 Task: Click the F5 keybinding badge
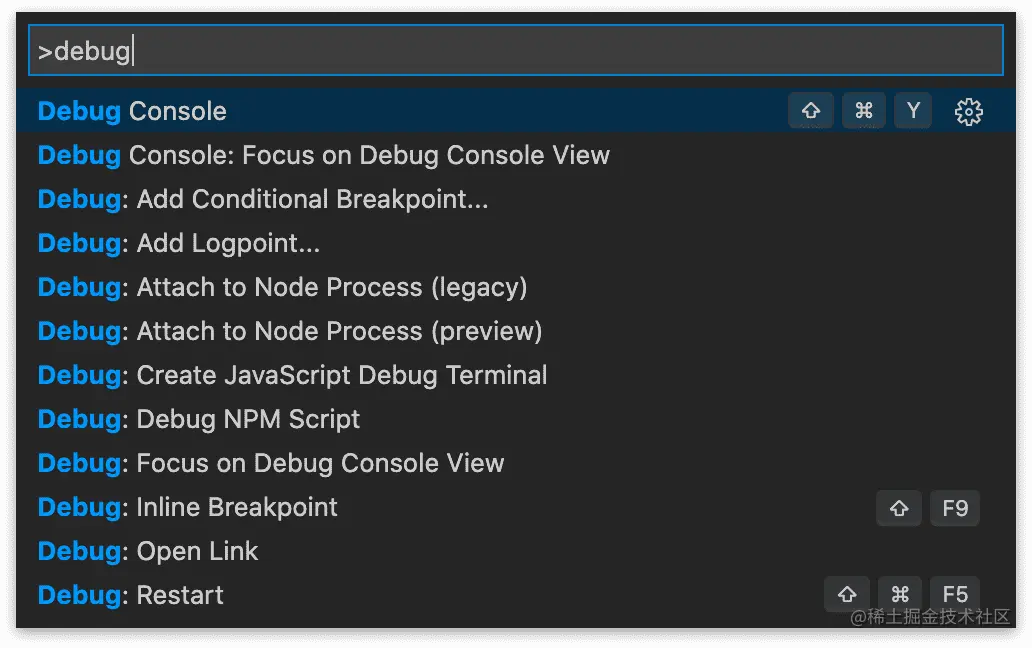955,594
